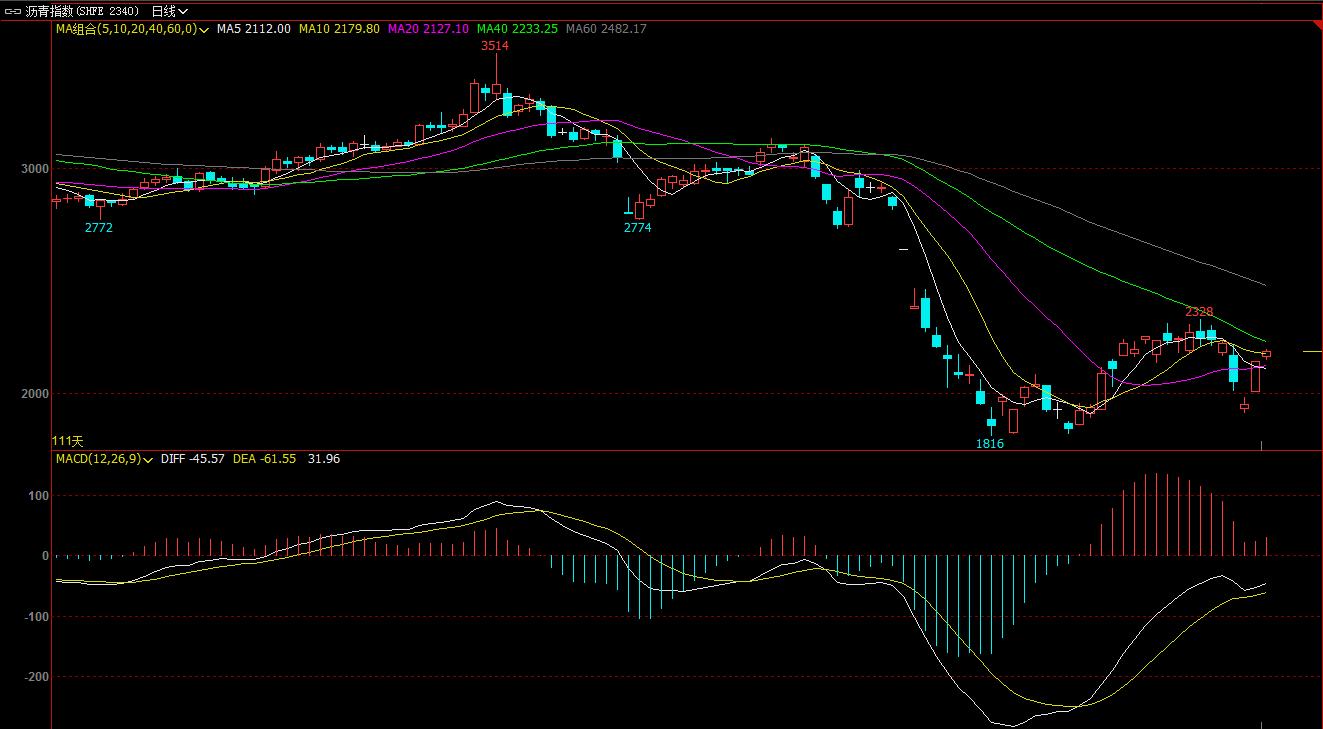Select the gray MA60 2482.17 legend

(x=606, y=29)
